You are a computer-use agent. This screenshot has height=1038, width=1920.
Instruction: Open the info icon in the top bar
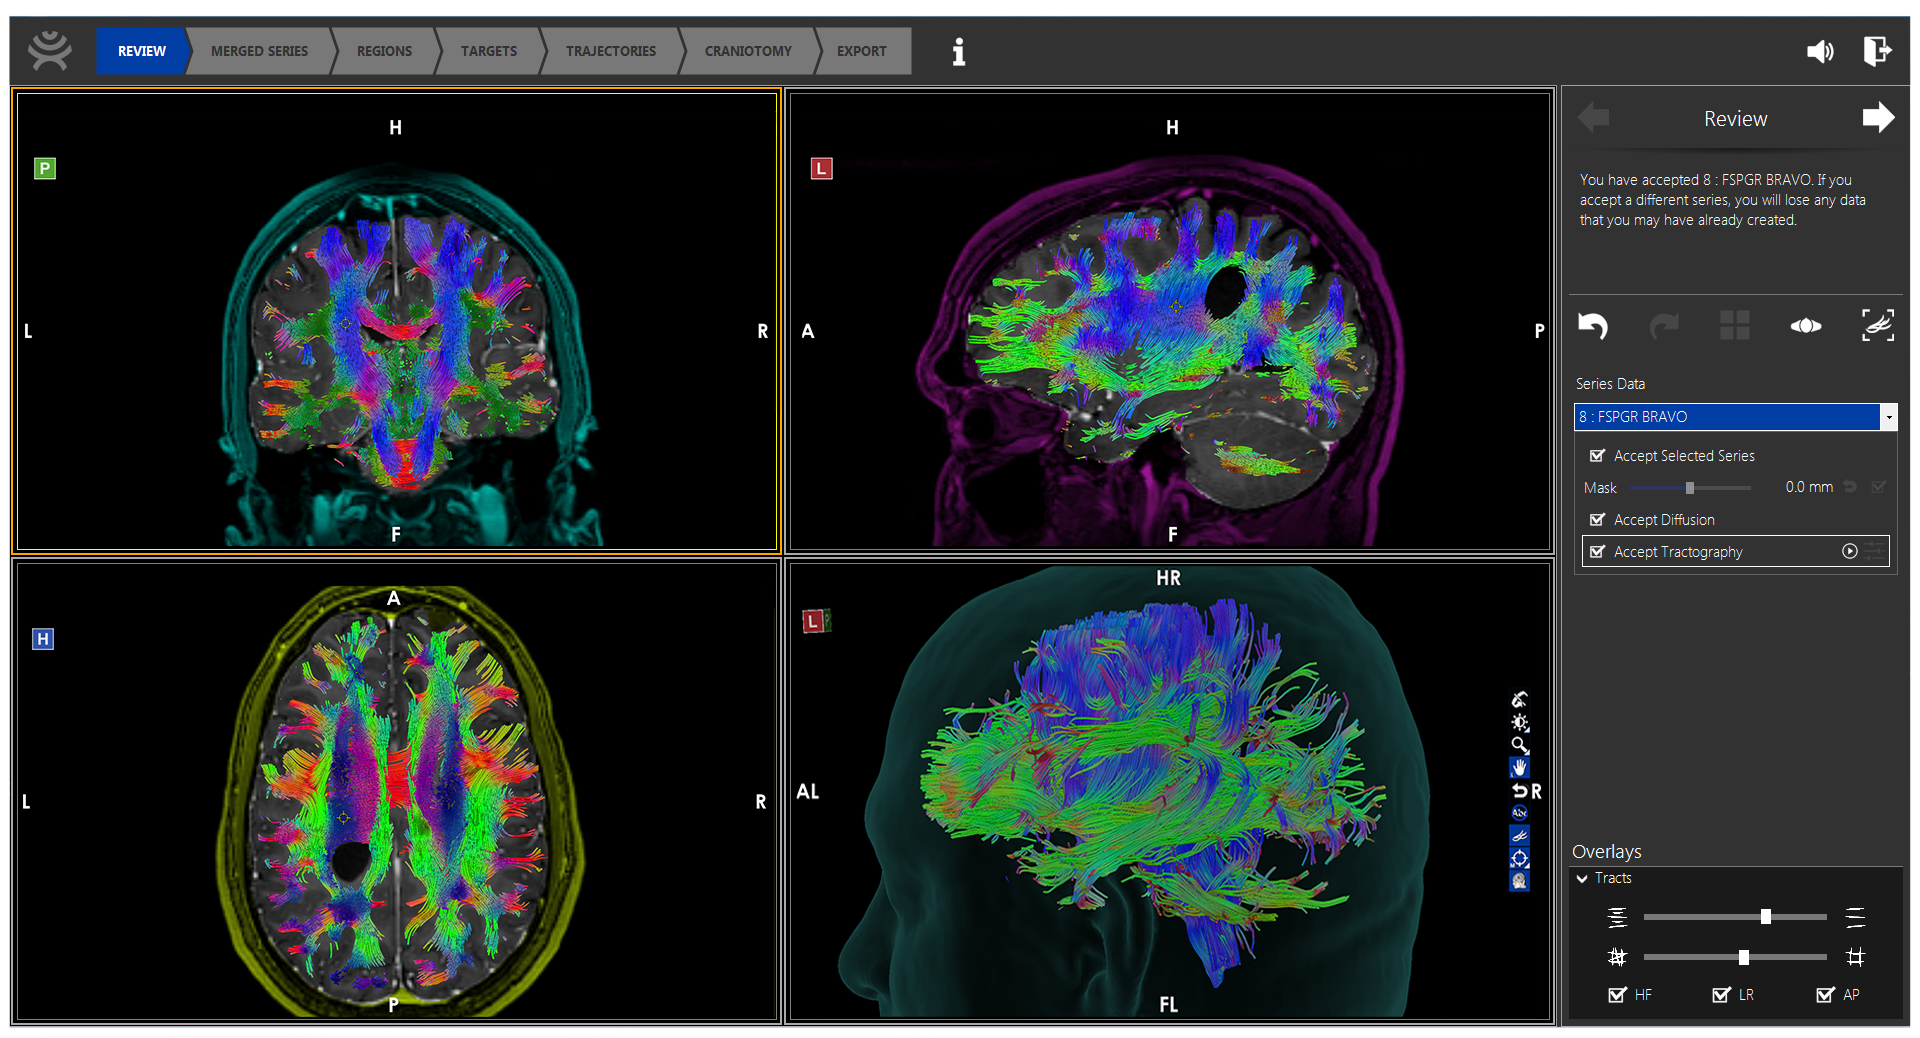958,51
